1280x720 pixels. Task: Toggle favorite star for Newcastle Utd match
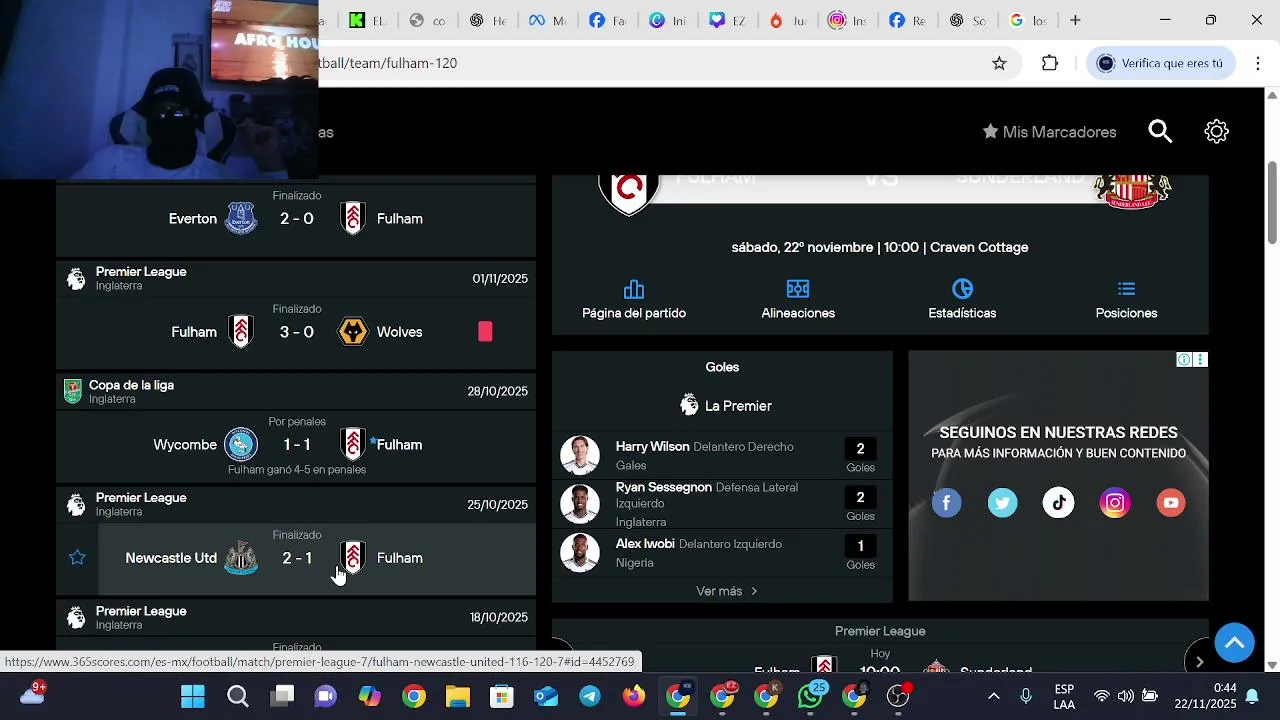[x=77, y=558]
